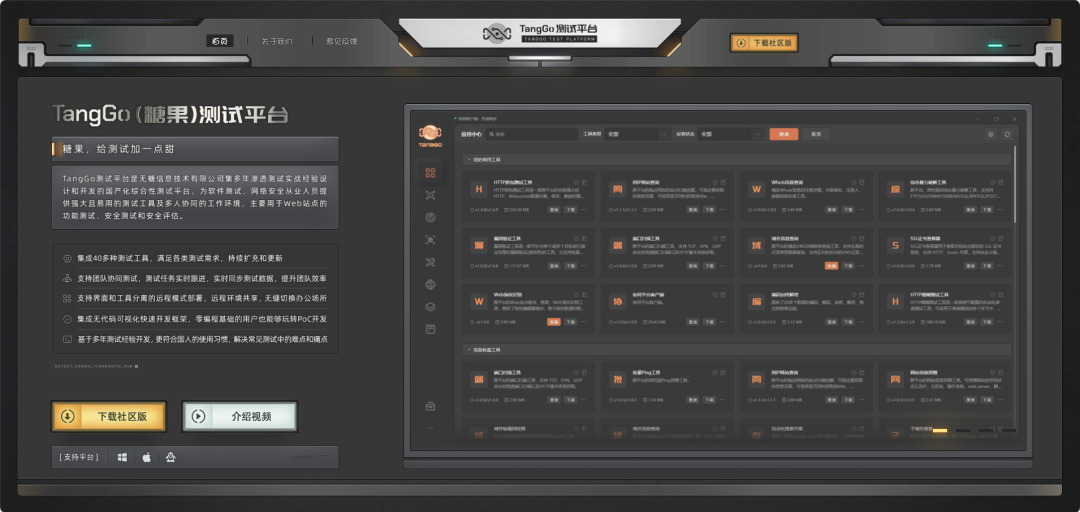Click the refresh icon in preview toolbar

pos(1007,134)
